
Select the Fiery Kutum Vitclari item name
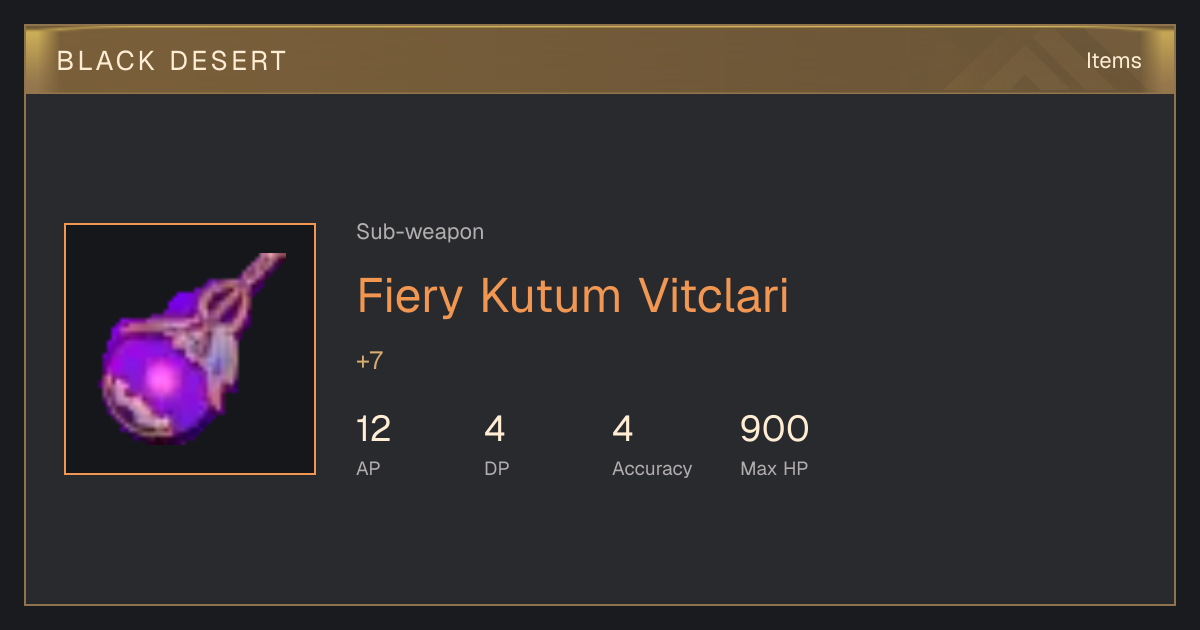pos(573,296)
